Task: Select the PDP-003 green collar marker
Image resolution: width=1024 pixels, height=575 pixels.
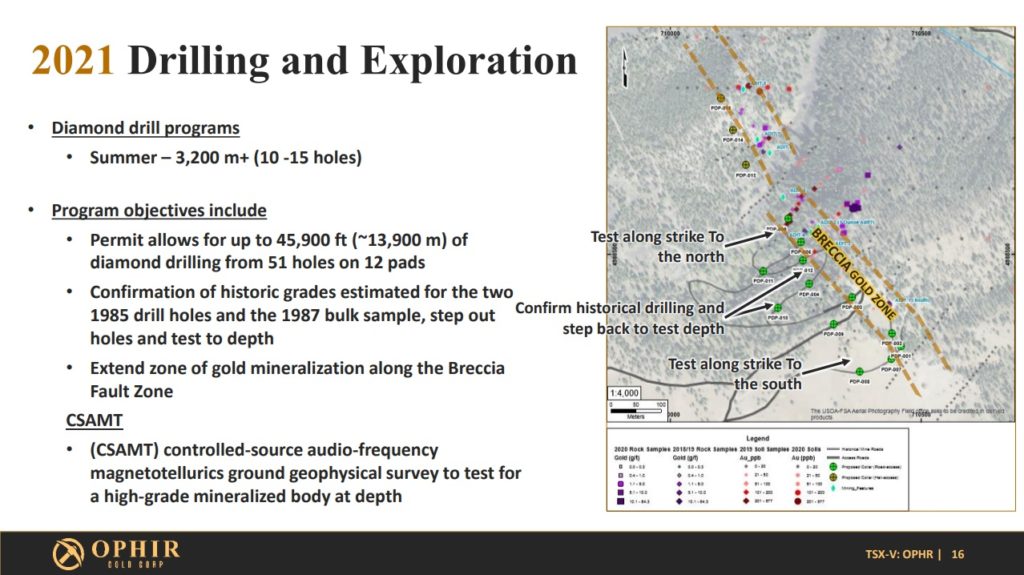Action: pyautogui.click(x=852, y=297)
